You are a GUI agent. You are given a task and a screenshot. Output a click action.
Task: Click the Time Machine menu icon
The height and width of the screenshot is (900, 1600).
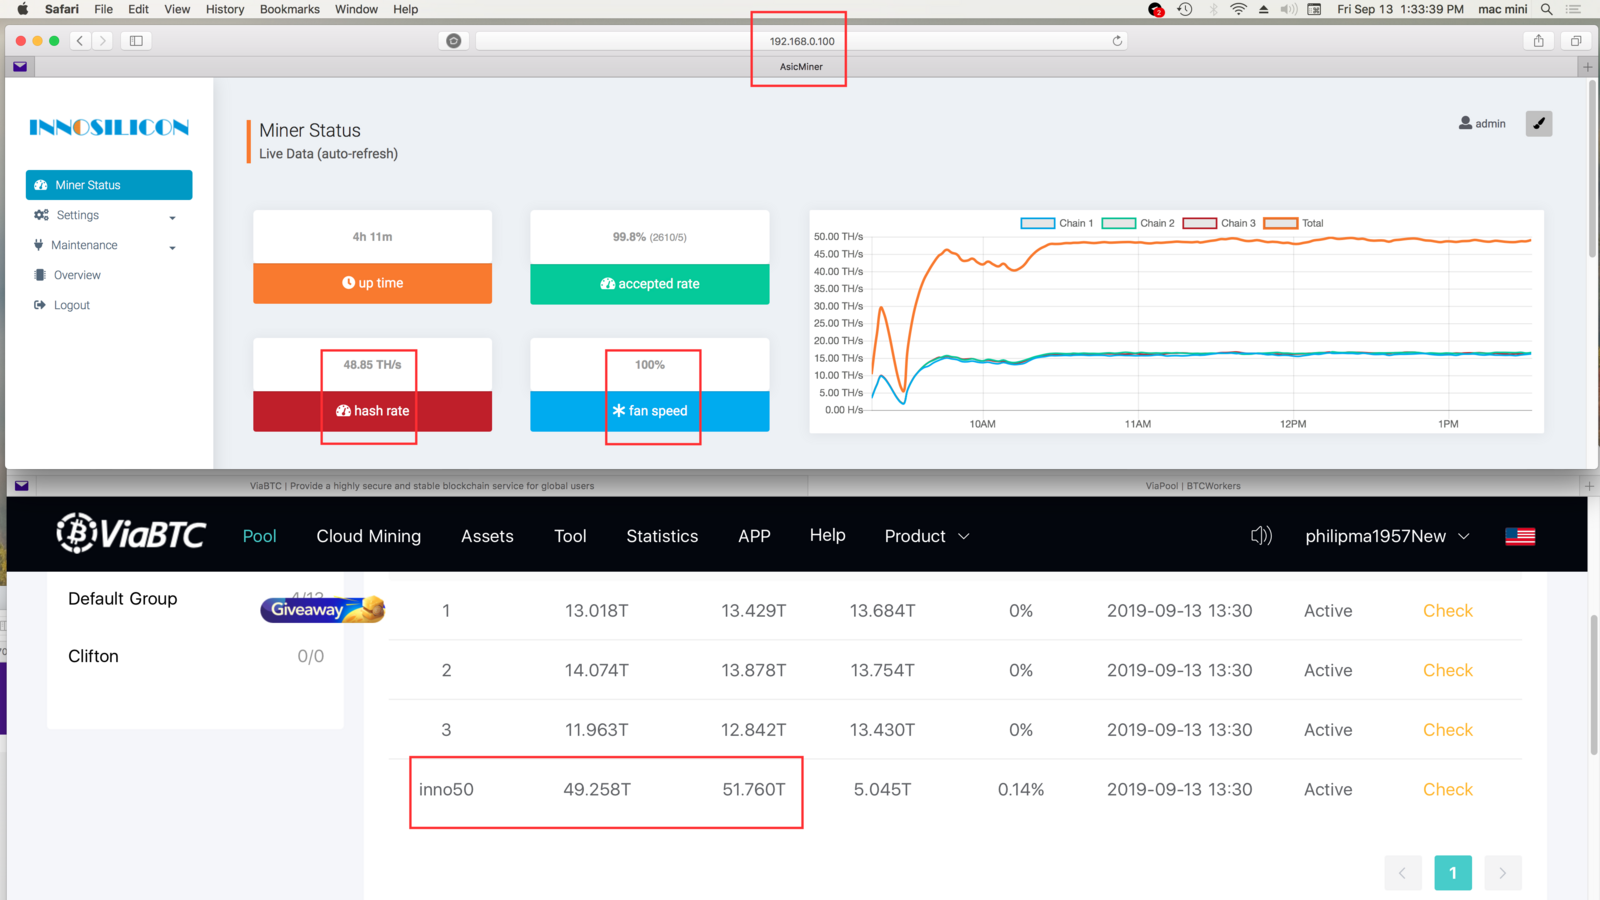click(1185, 9)
